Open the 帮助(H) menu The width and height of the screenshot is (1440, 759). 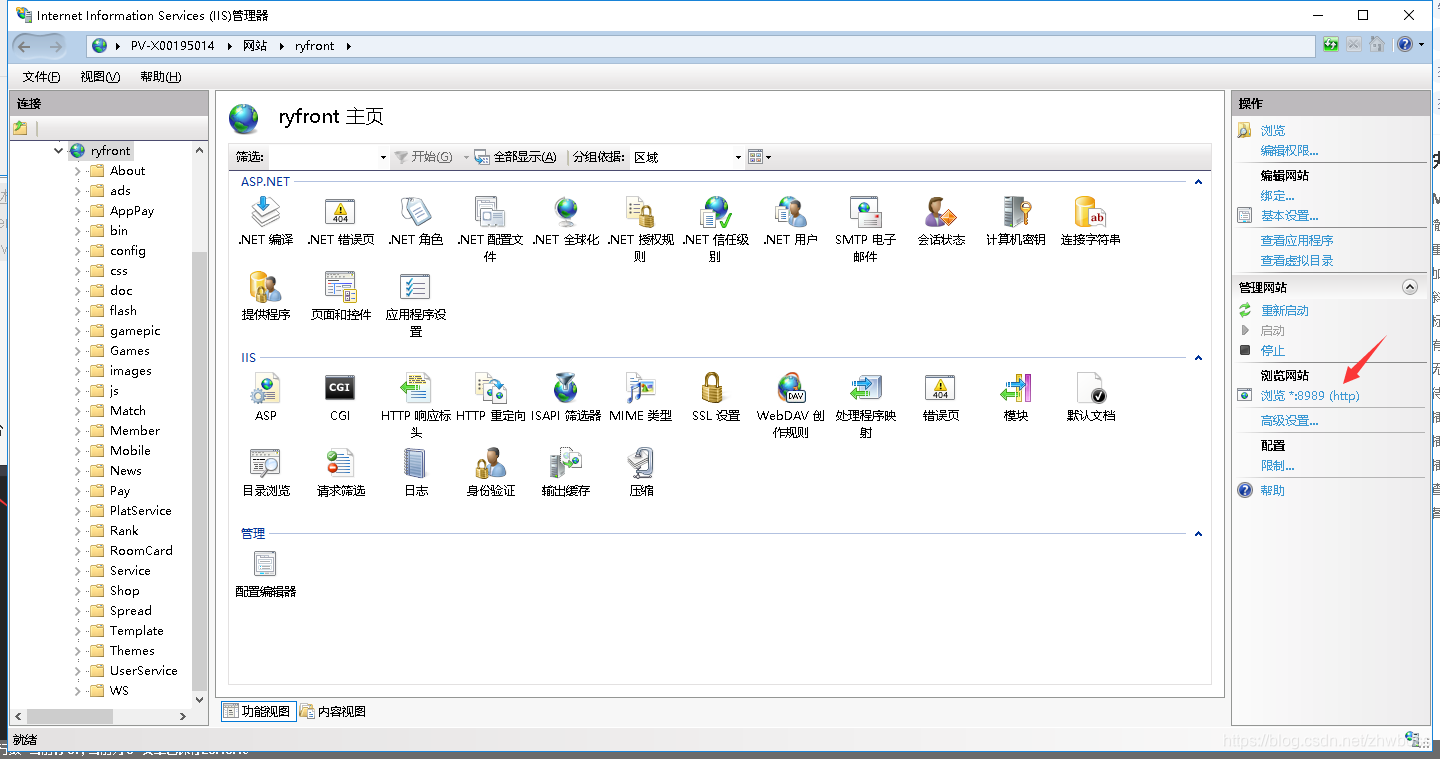(x=160, y=77)
